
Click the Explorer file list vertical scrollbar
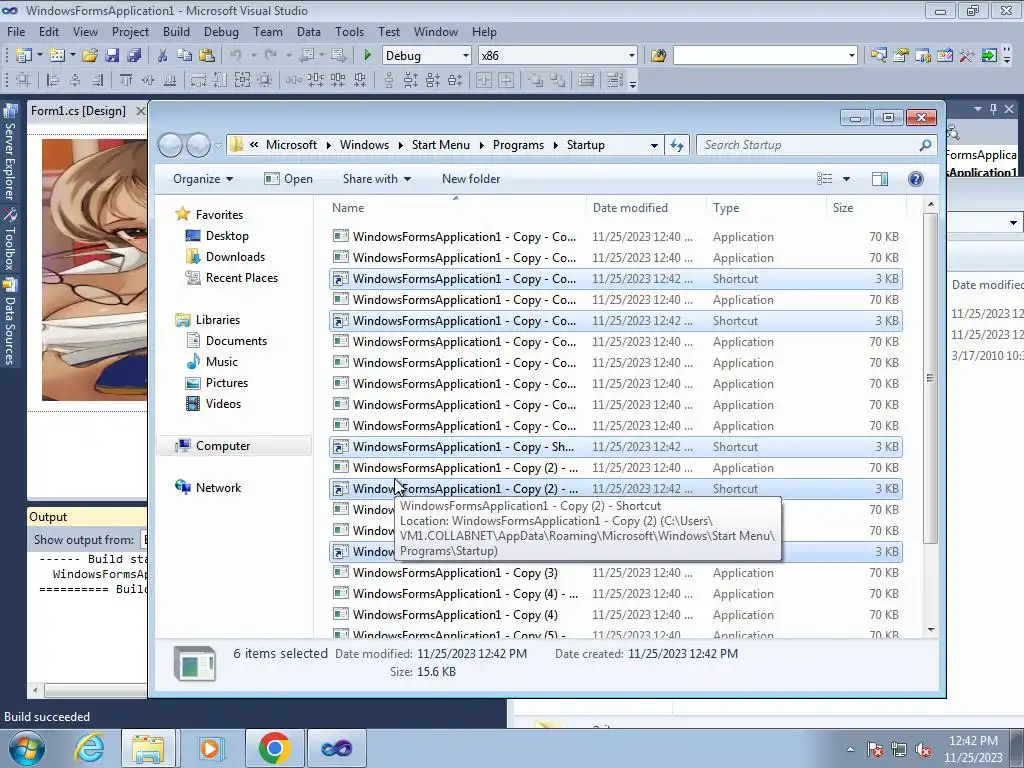[x=931, y=377]
